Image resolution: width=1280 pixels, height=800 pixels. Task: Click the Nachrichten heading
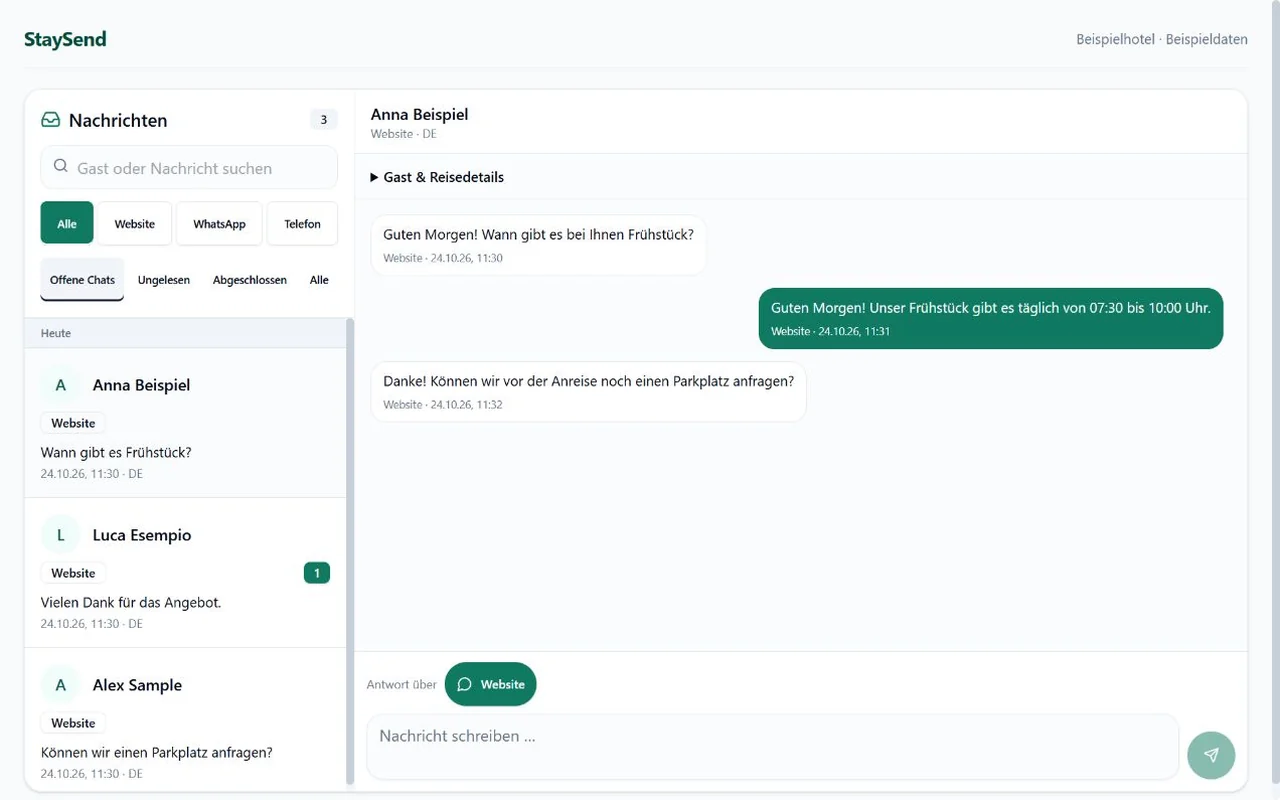(x=118, y=120)
